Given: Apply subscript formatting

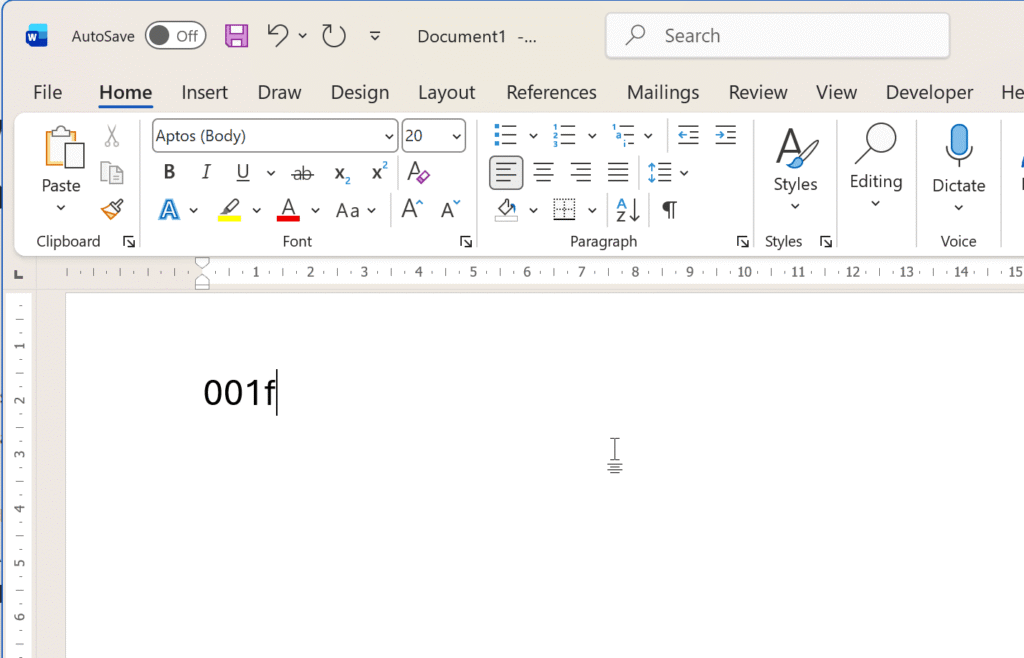Looking at the screenshot, I should (x=340, y=172).
